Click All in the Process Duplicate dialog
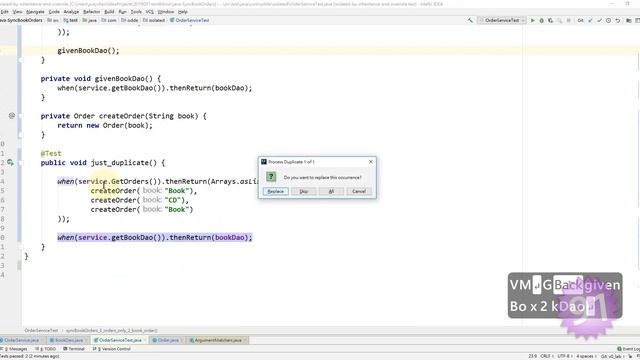This screenshot has height=360, width=640. 331,191
